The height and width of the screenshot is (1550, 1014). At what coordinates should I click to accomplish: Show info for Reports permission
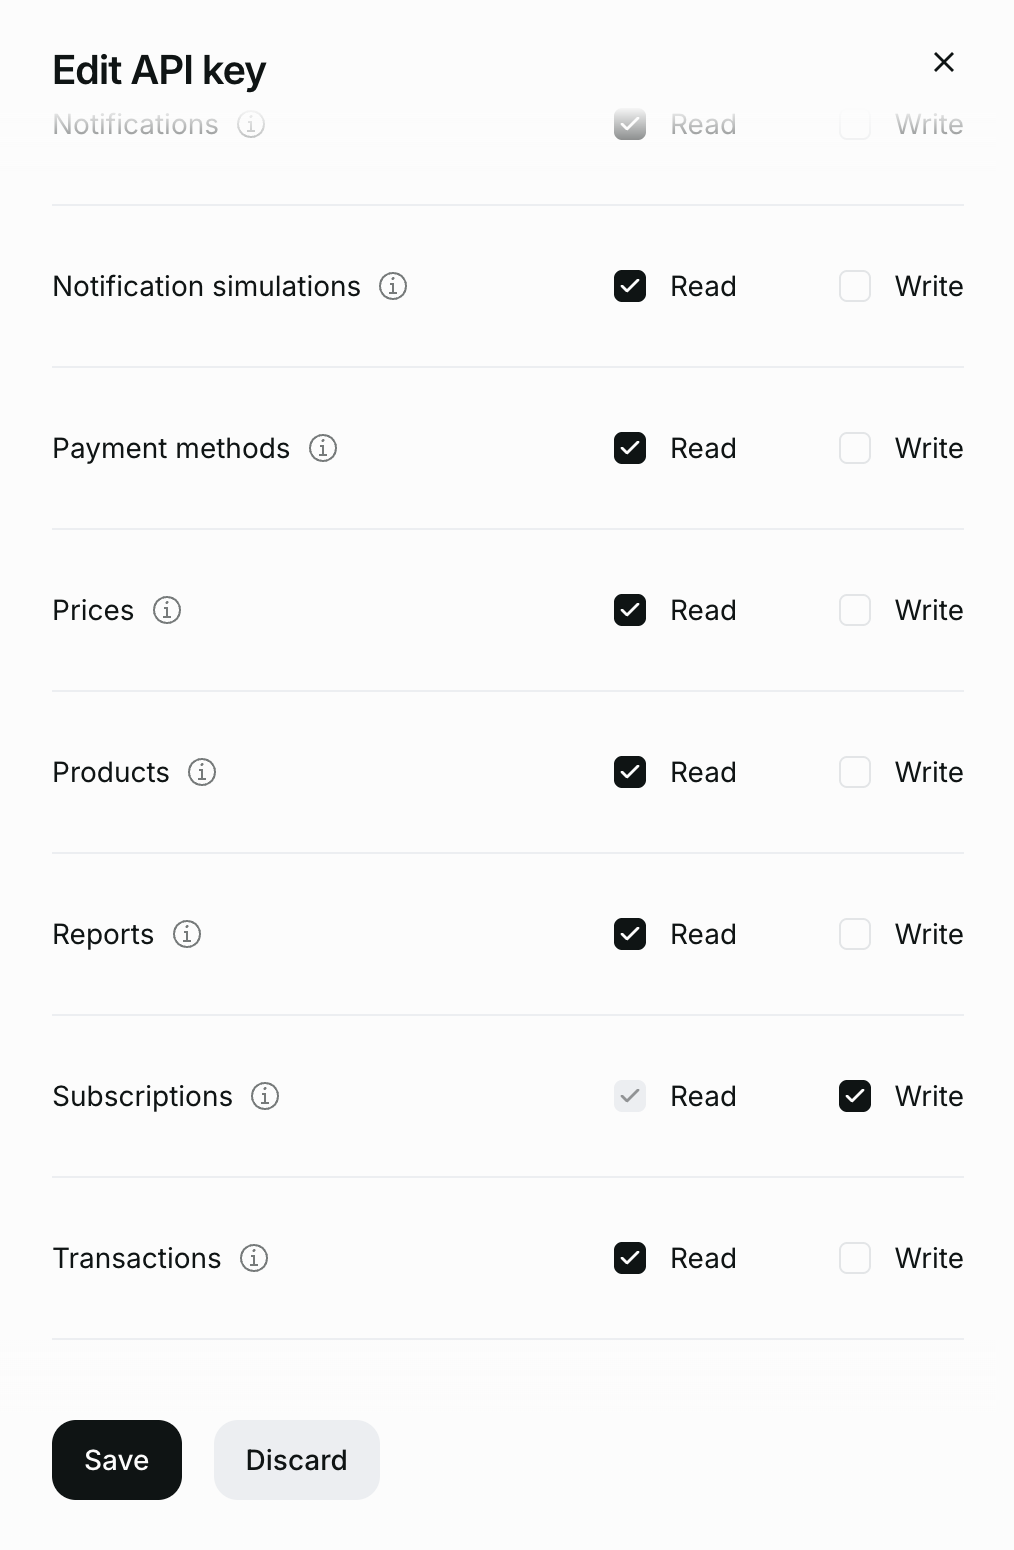click(x=187, y=934)
